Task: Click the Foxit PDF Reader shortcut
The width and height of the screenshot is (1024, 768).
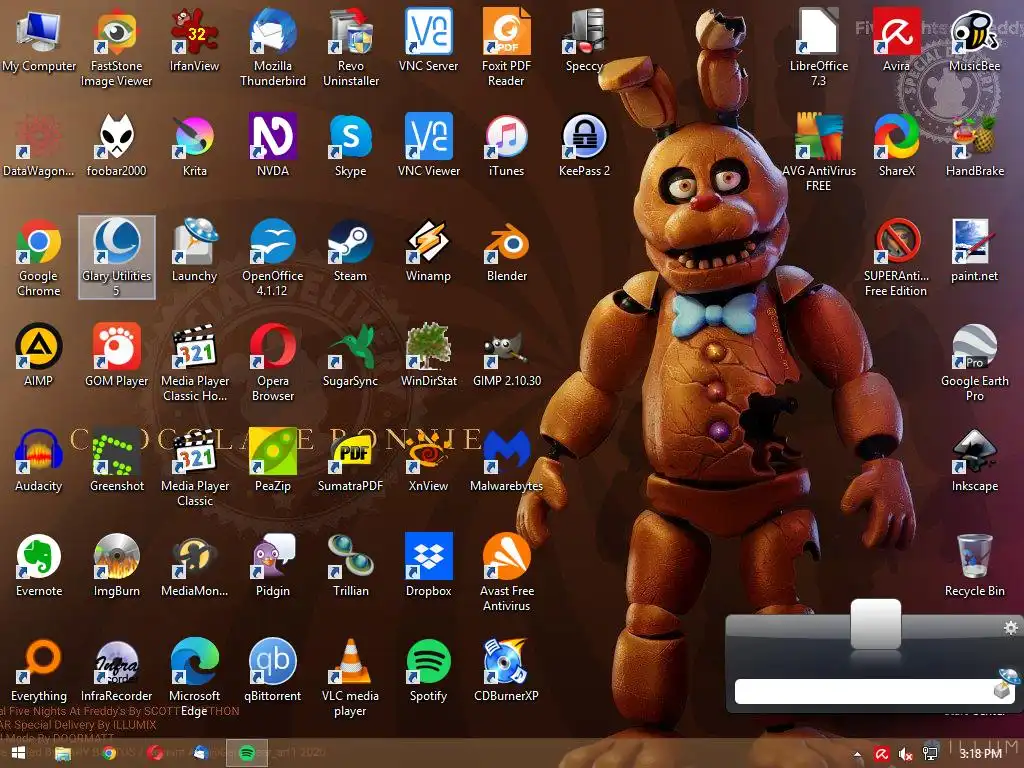Action: tap(506, 48)
